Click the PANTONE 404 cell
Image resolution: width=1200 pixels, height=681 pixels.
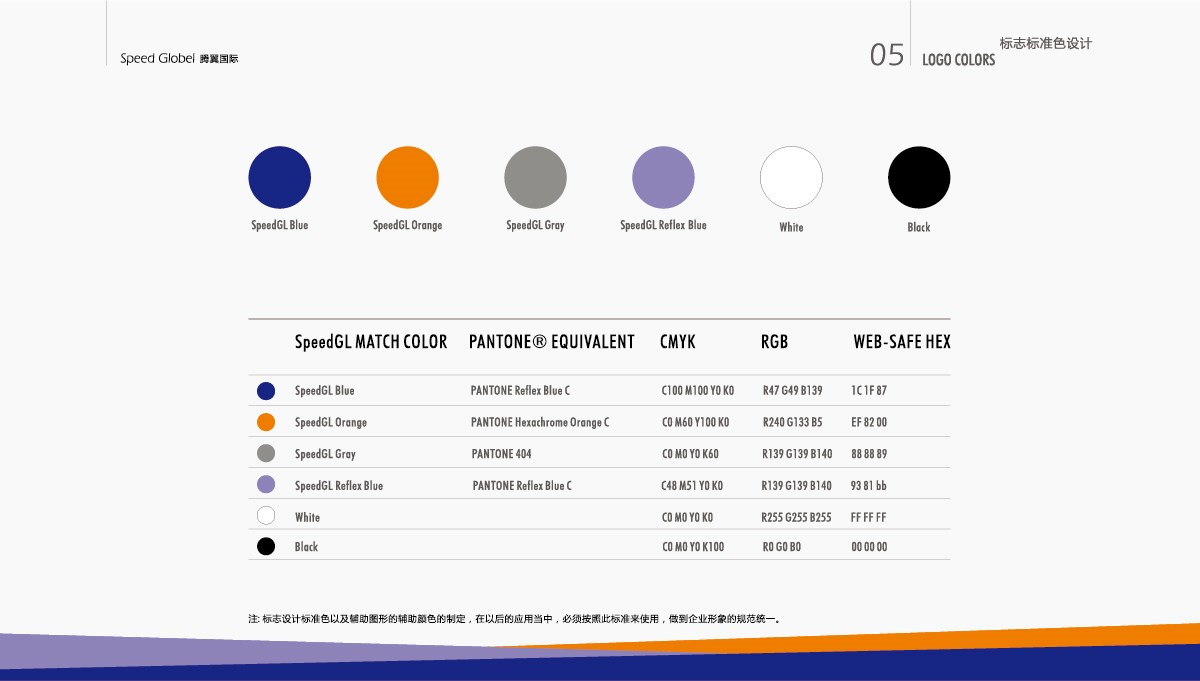(x=501, y=454)
